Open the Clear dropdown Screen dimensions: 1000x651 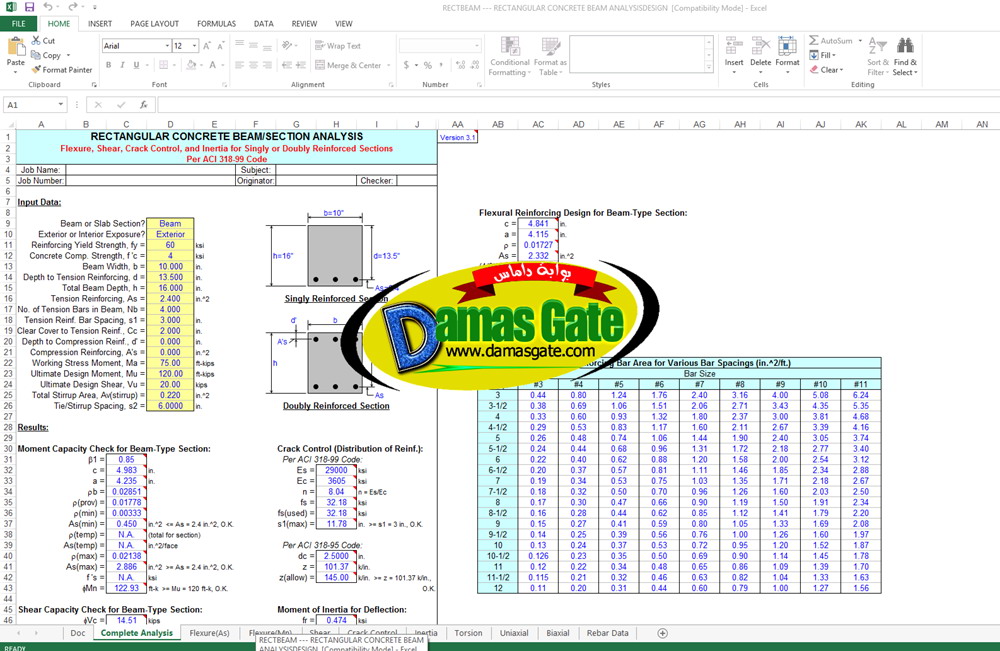click(827, 70)
